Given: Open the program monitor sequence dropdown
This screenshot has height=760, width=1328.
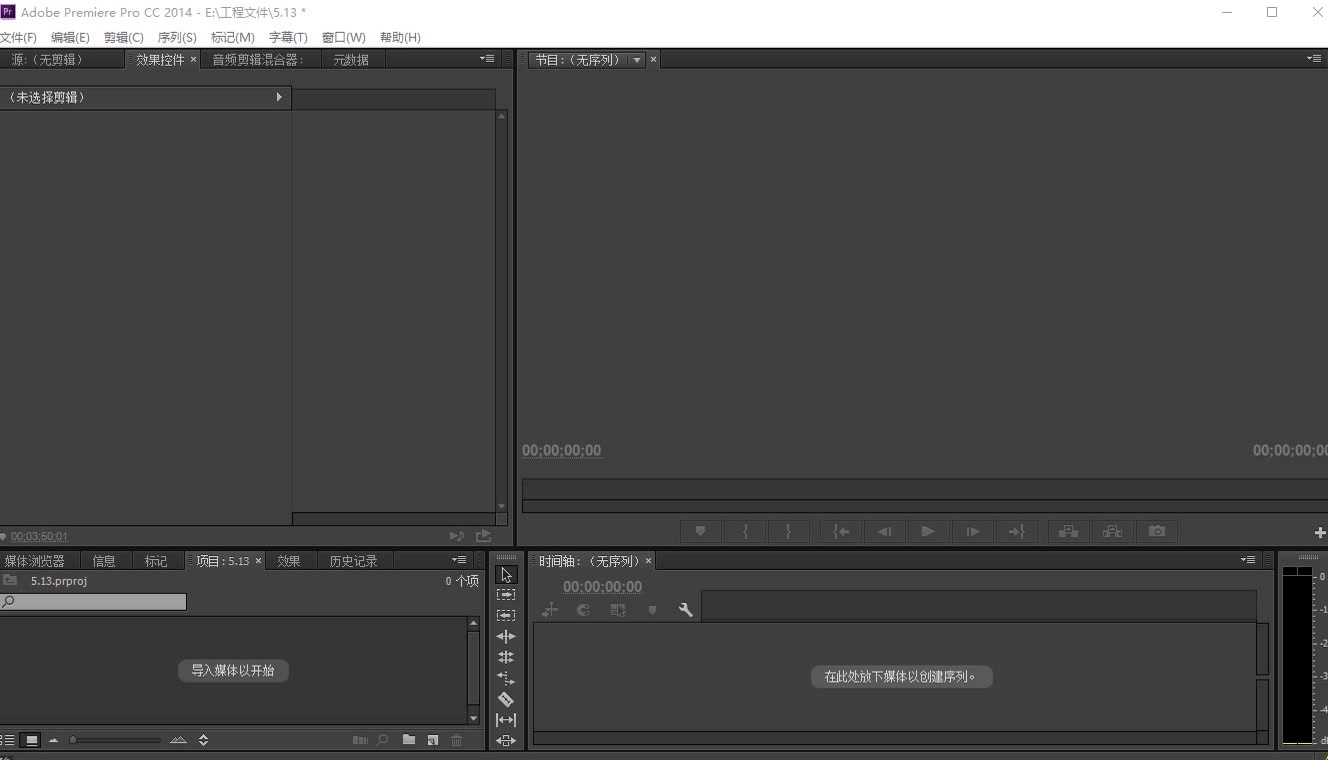Looking at the screenshot, I should click(637, 60).
